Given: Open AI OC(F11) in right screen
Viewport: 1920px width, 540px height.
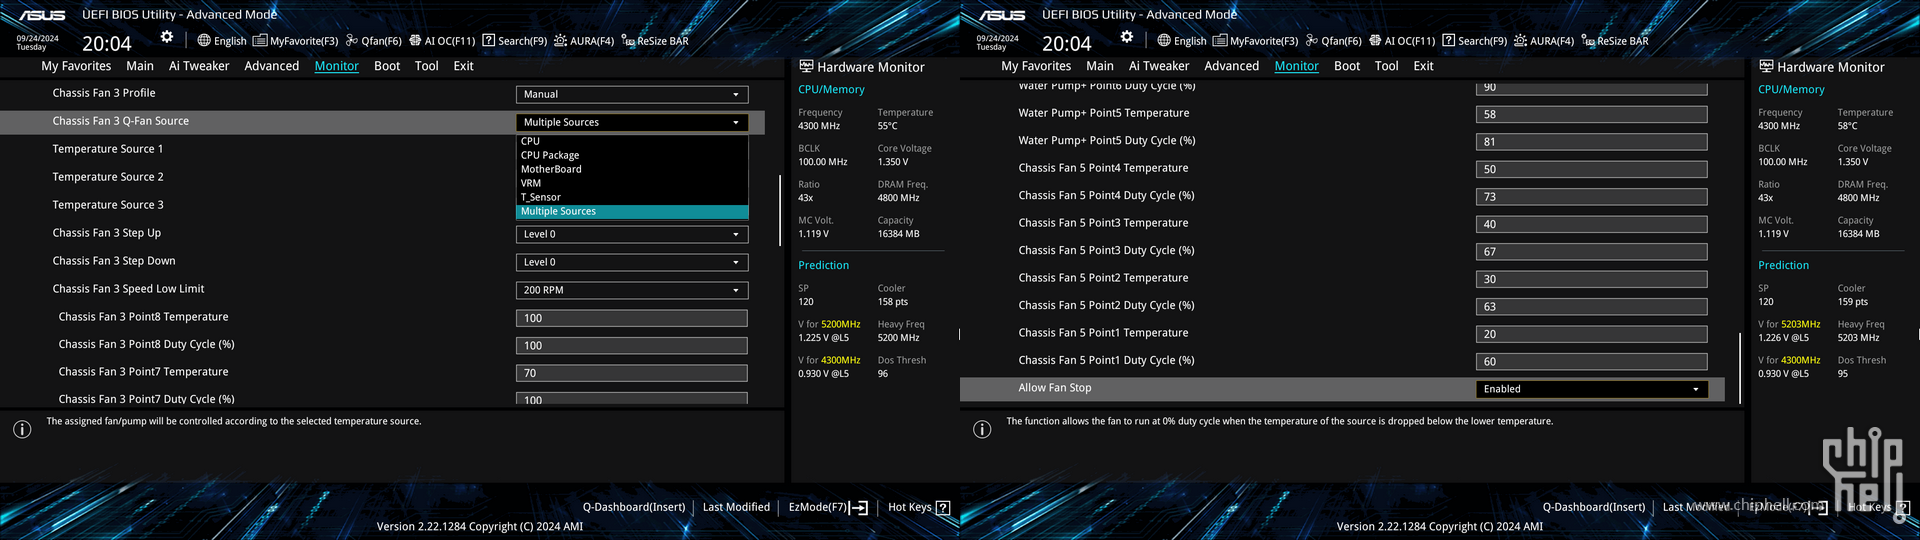Looking at the screenshot, I should click(1402, 41).
